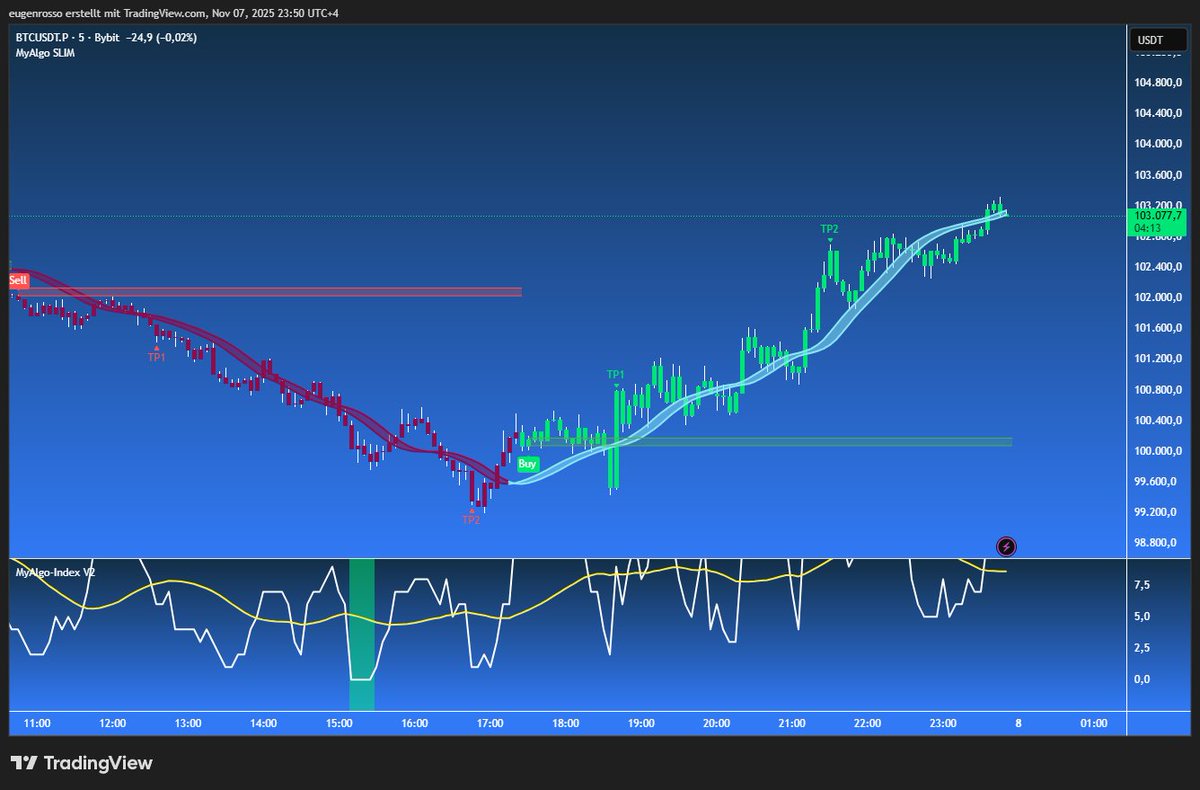
Task: Click the MyAlgo-Index V2 indicator legend
Action: [53, 572]
